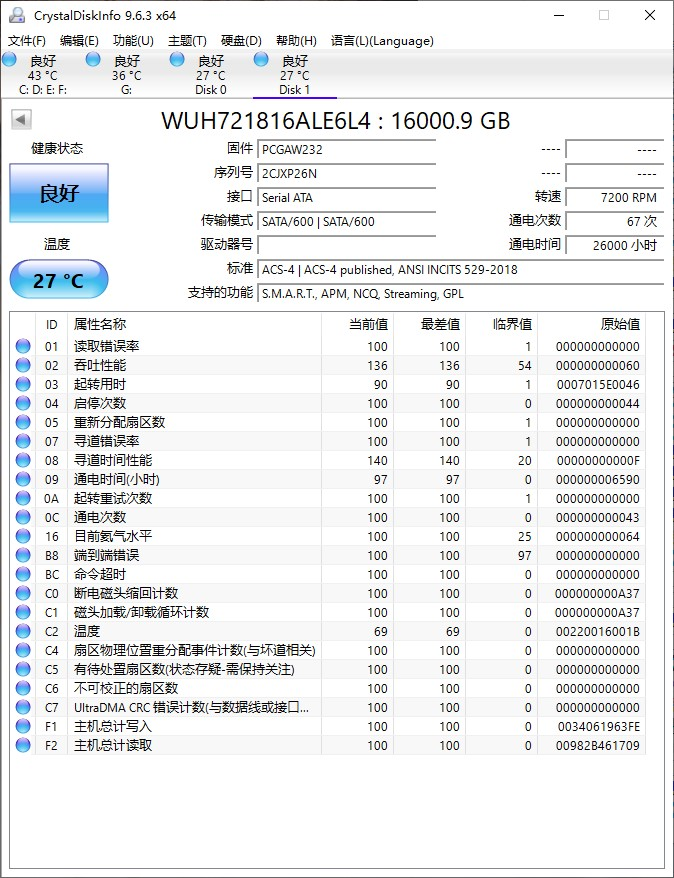The width and height of the screenshot is (674, 878).
Task: Switch to the Disk 0 tab
Action: pos(210,74)
